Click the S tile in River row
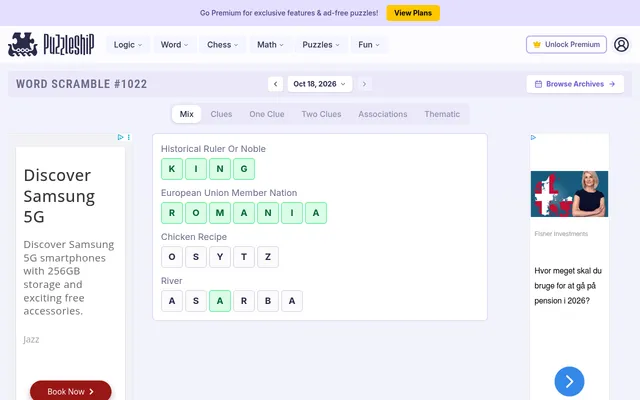The height and width of the screenshot is (400, 640). coord(196,301)
